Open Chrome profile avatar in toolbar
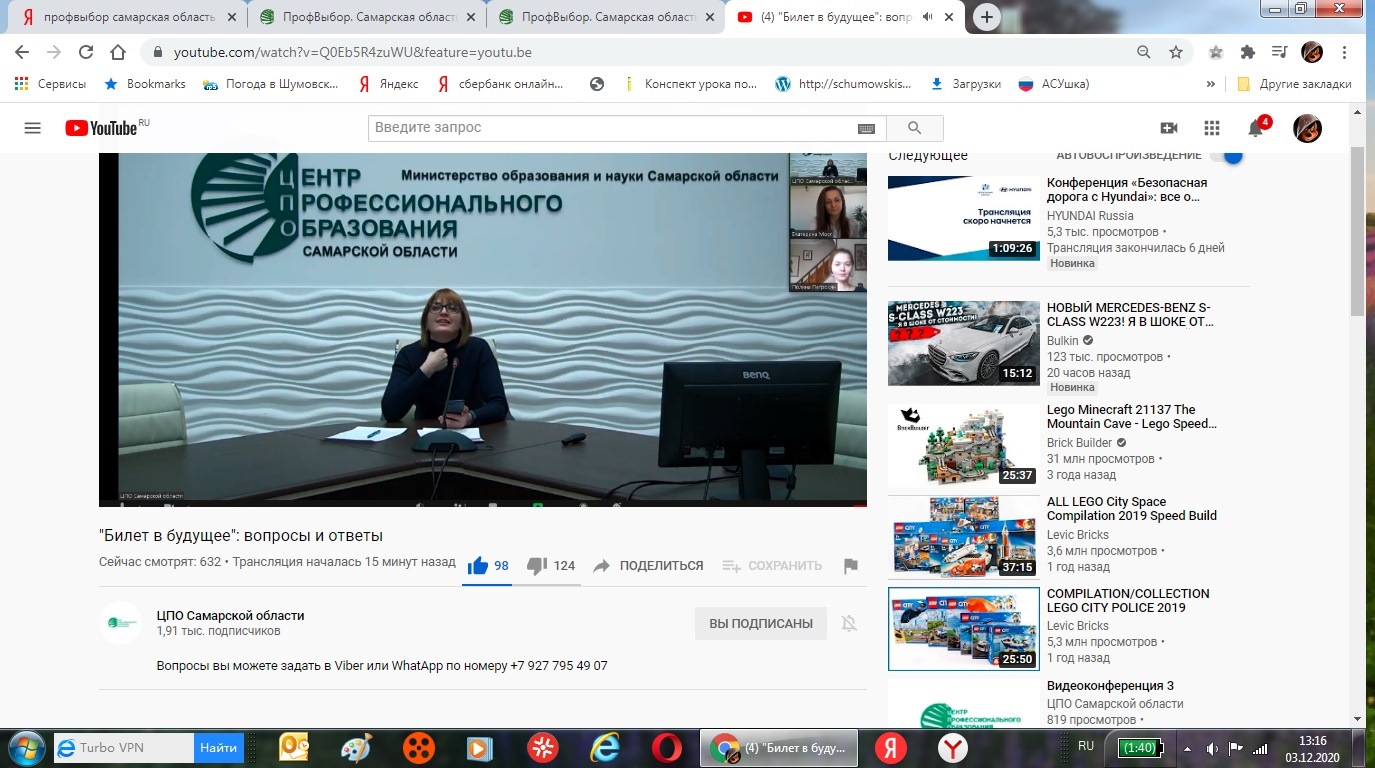 tap(1312, 52)
